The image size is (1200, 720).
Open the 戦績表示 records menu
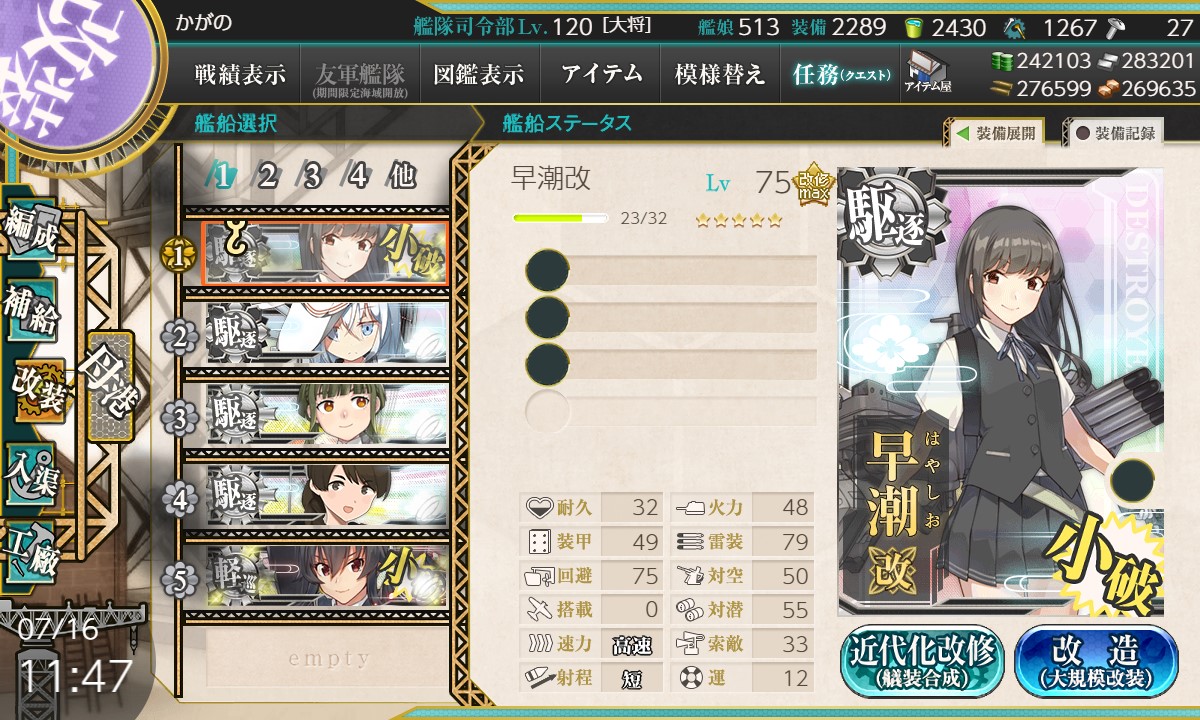coord(240,74)
